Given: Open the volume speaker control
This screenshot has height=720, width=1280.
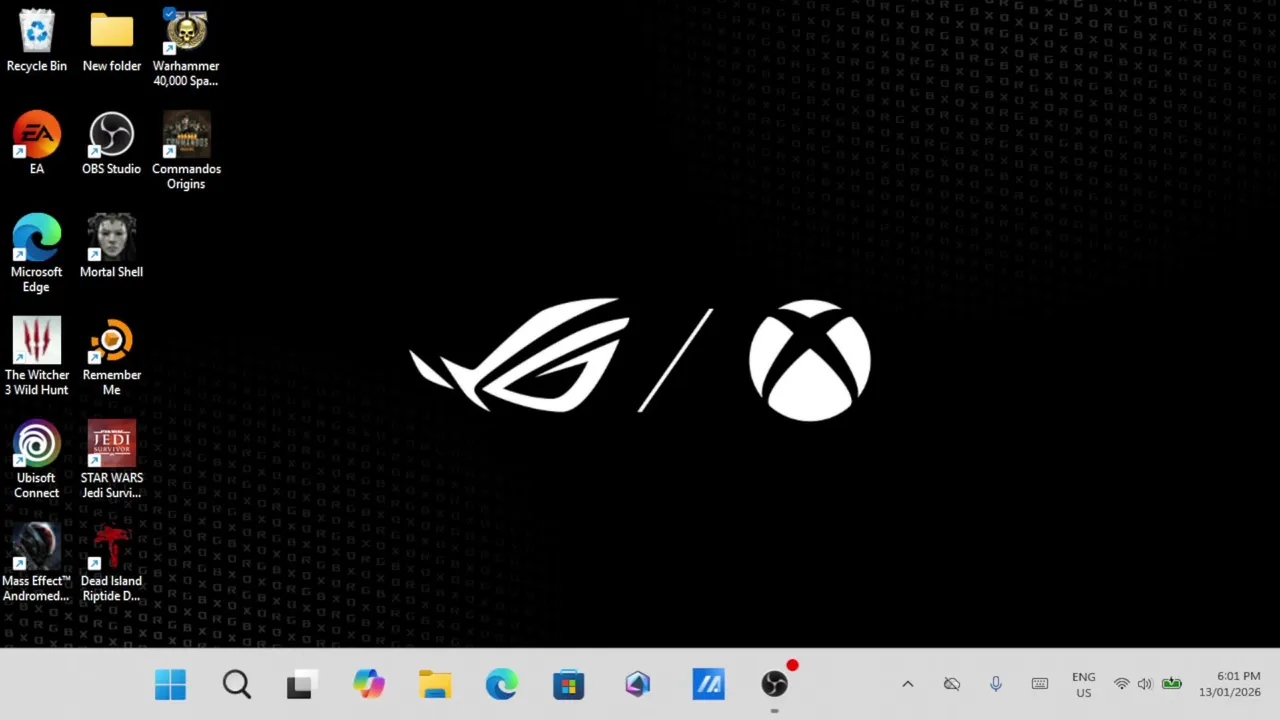Looking at the screenshot, I should coord(1145,684).
